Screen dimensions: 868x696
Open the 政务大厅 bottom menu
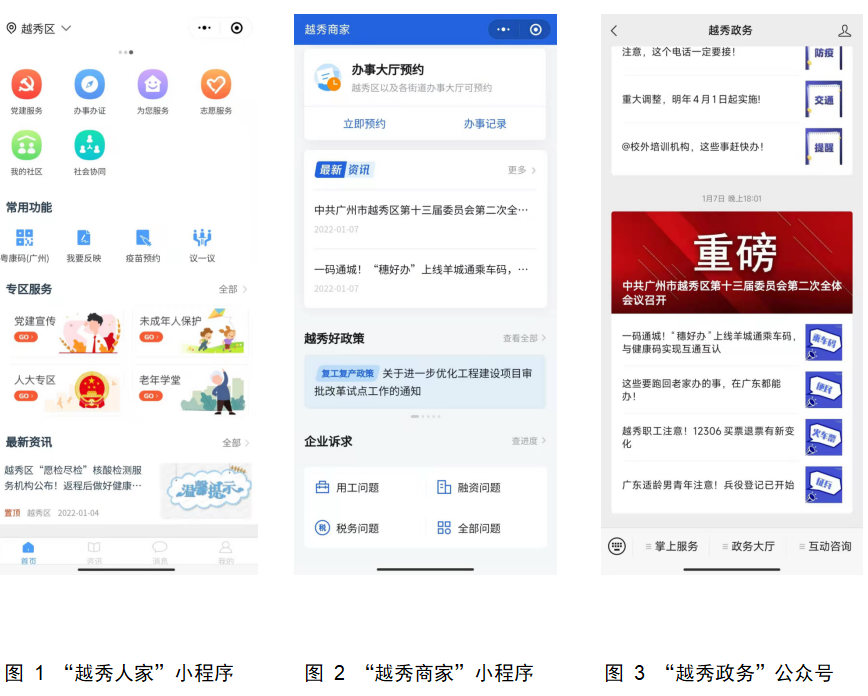[748, 547]
